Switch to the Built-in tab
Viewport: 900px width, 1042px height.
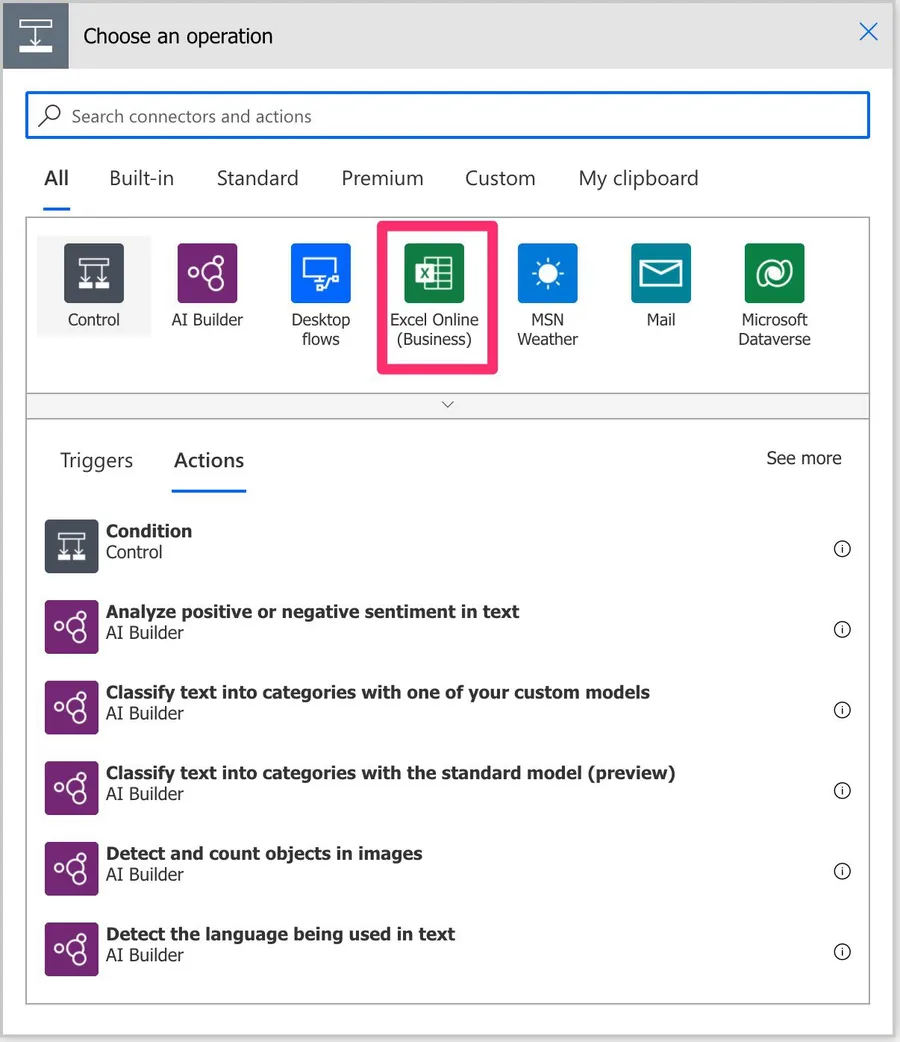click(x=141, y=179)
